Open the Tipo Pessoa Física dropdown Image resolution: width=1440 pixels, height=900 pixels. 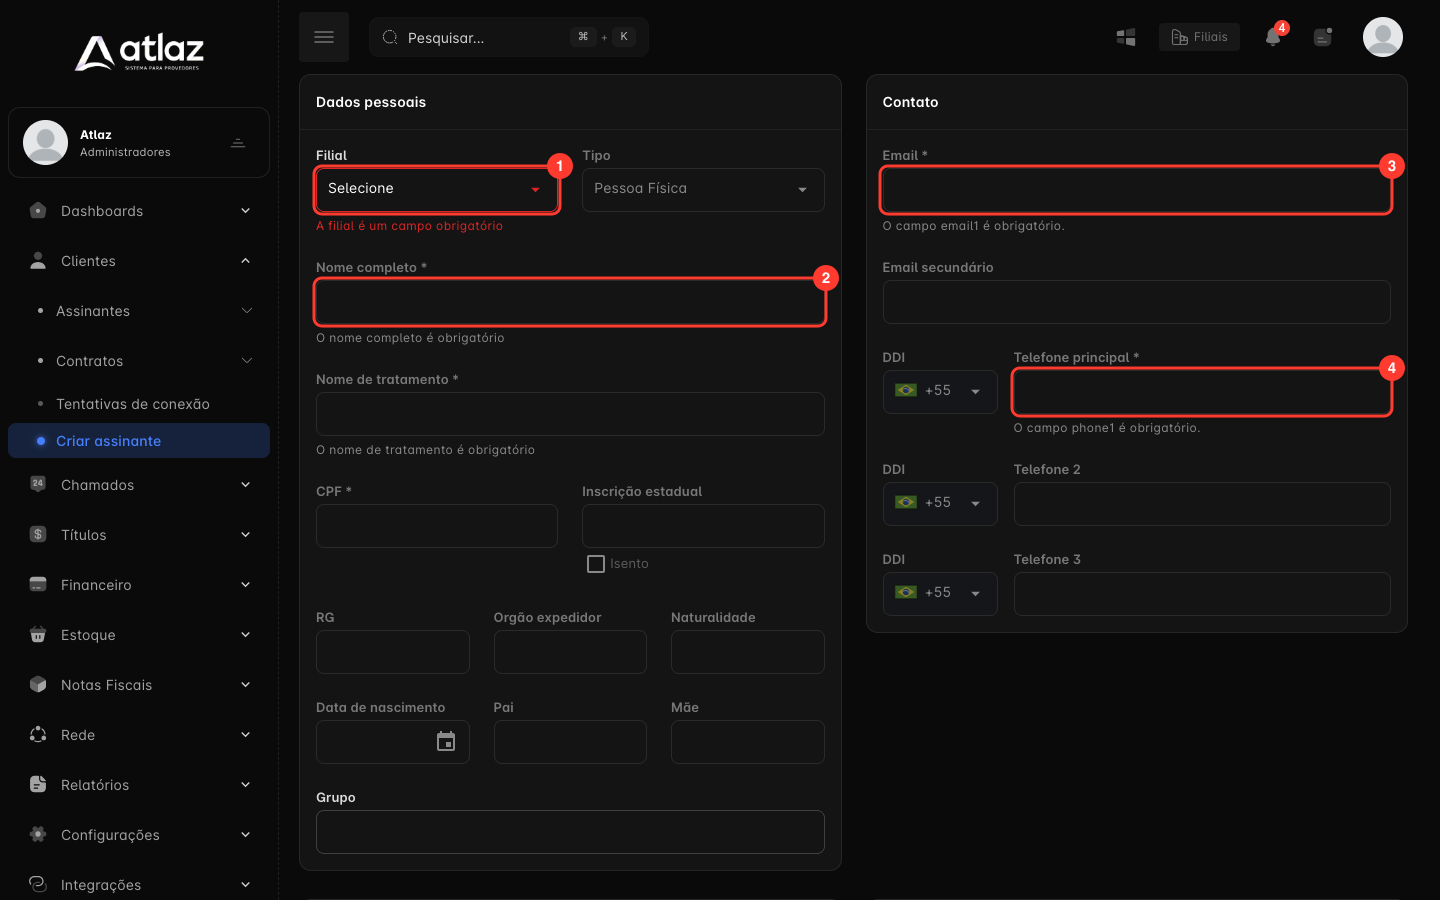[703, 189]
